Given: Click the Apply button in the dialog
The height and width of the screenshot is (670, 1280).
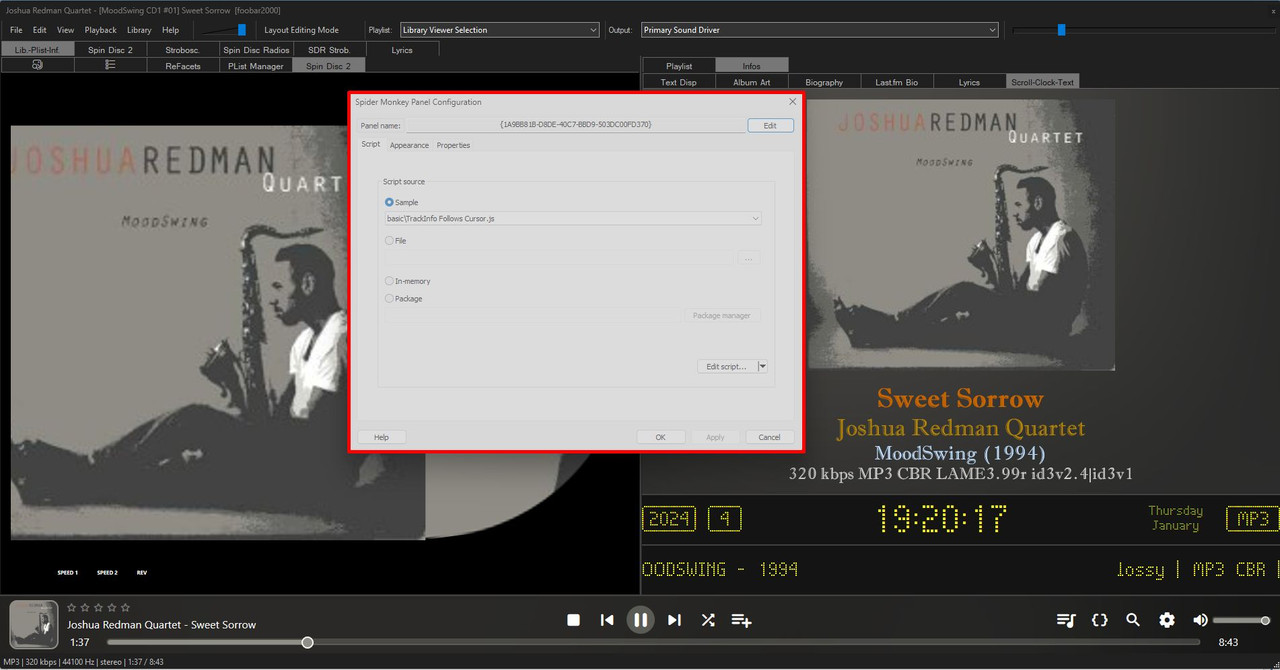Looking at the screenshot, I should [715, 437].
